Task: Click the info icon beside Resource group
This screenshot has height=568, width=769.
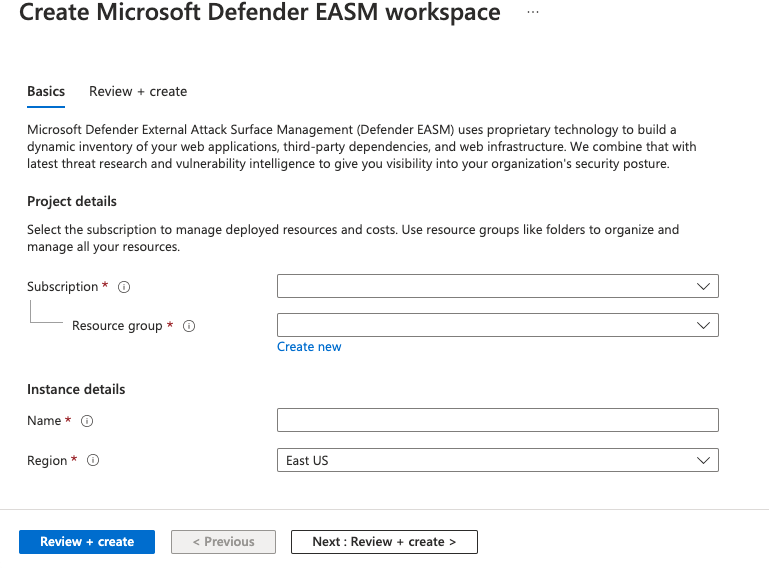Action: point(189,326)
